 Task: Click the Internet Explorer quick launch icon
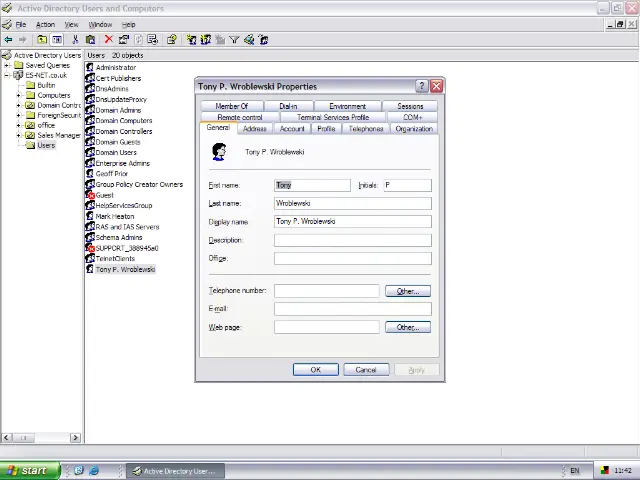(94, 471)
